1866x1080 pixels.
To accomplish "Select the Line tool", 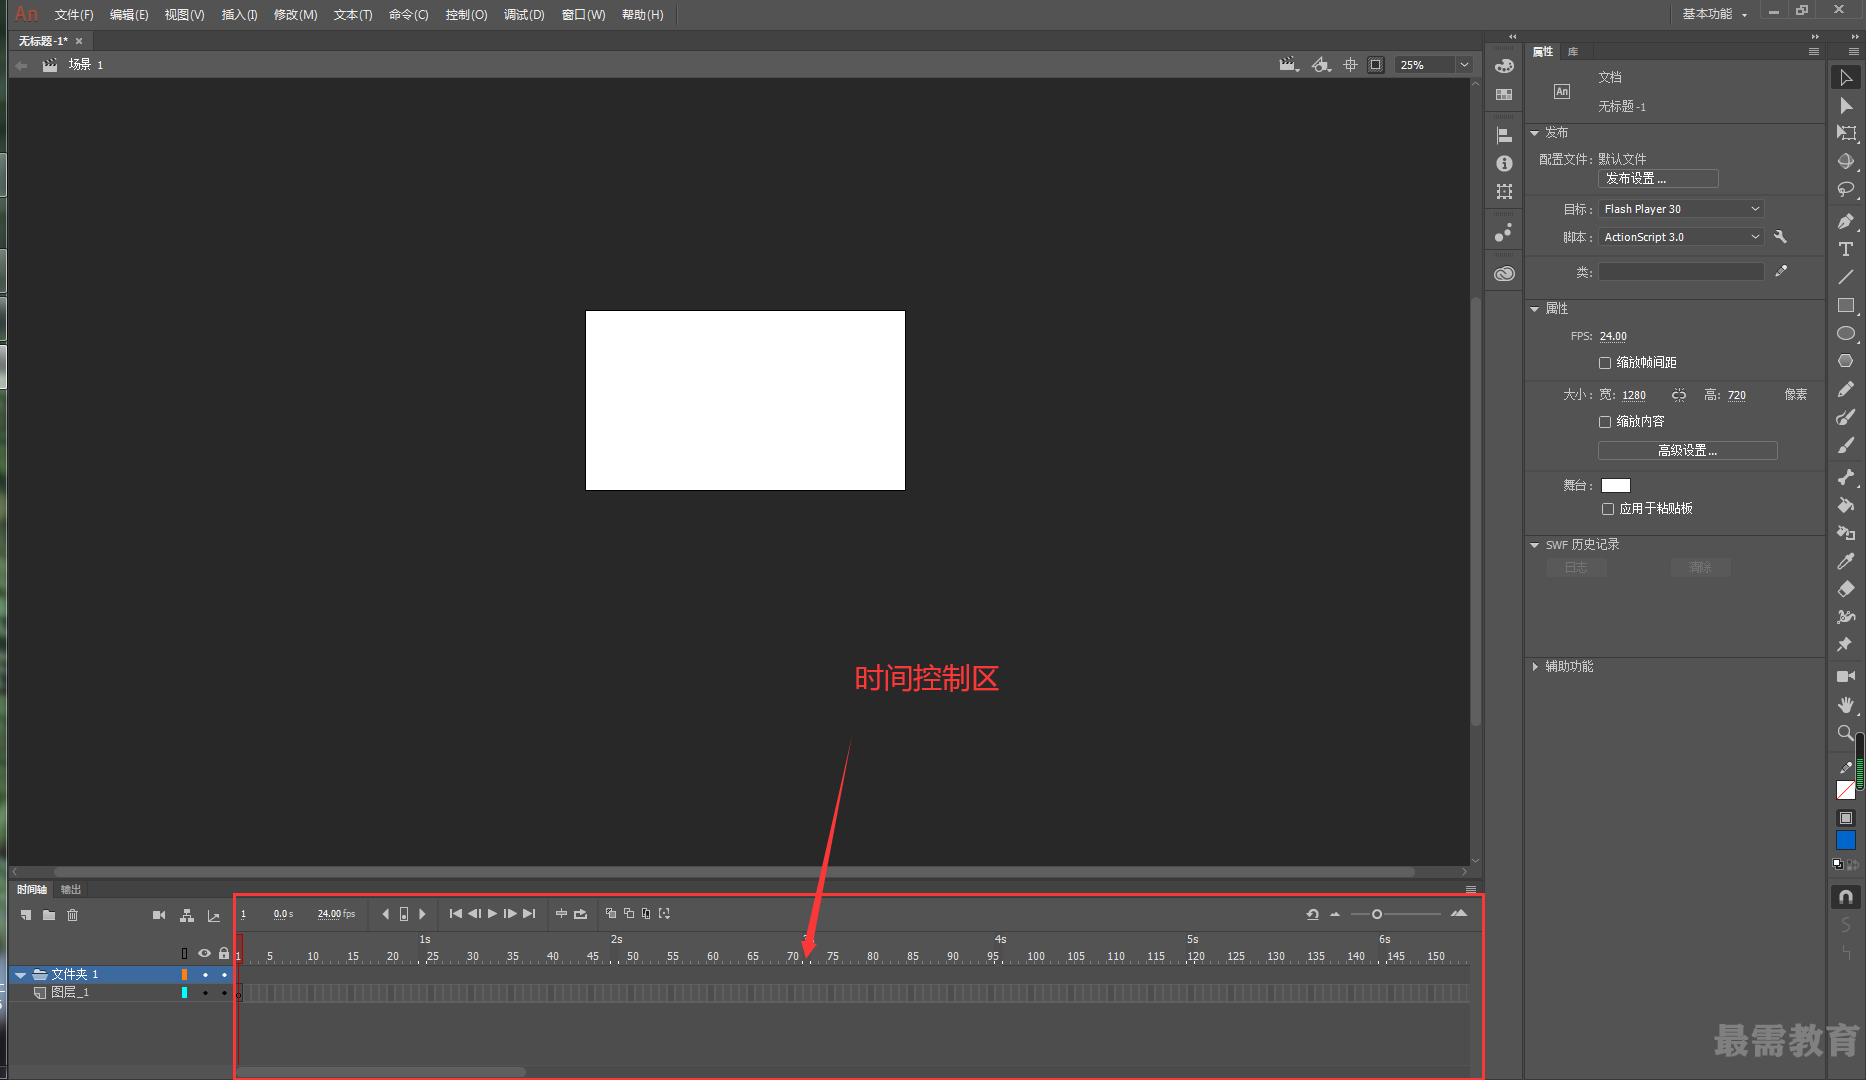I will point(1846,277).
